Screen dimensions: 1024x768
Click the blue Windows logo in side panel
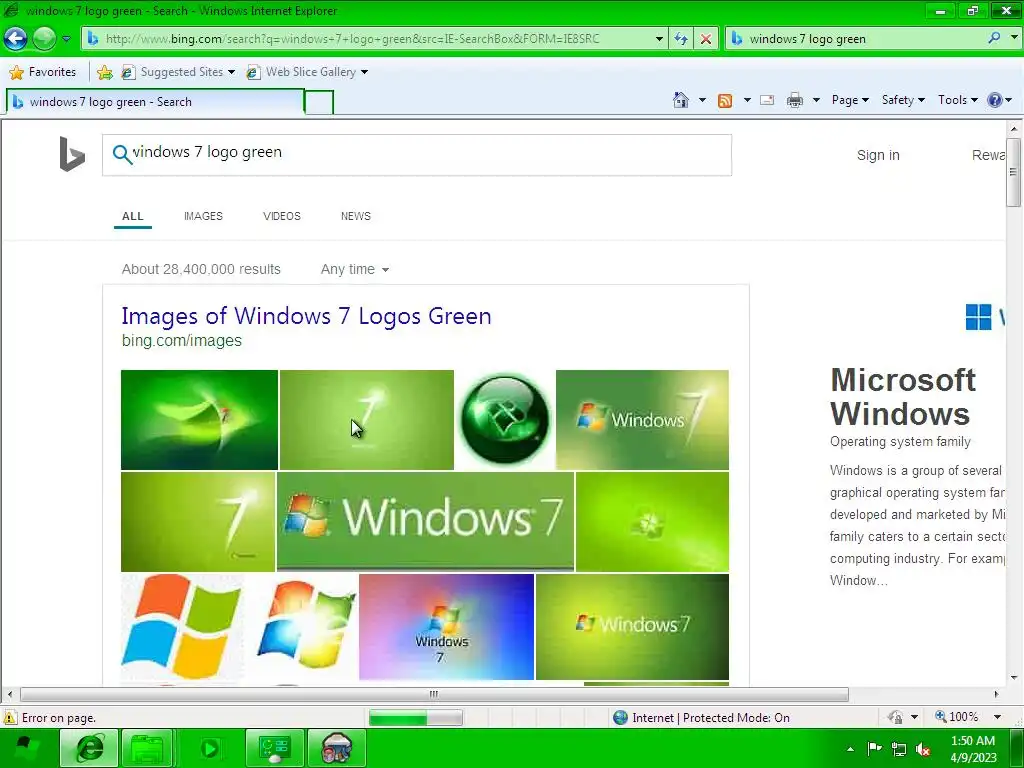978,317
